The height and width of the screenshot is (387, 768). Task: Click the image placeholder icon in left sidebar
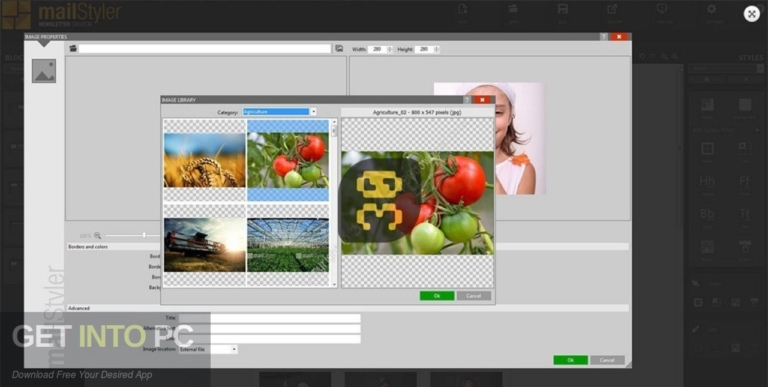[x=44, y=71]
